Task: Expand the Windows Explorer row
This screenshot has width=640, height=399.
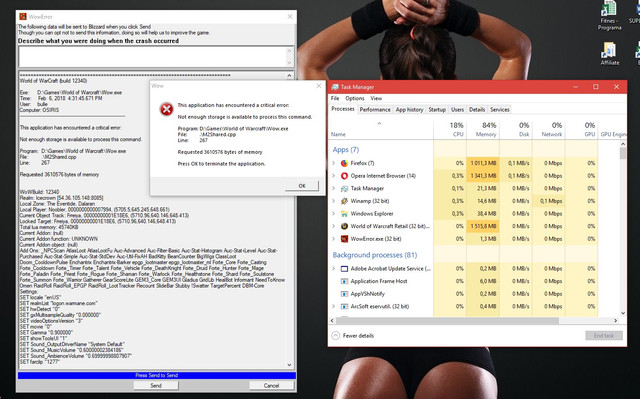Action: tap(333, 214)
